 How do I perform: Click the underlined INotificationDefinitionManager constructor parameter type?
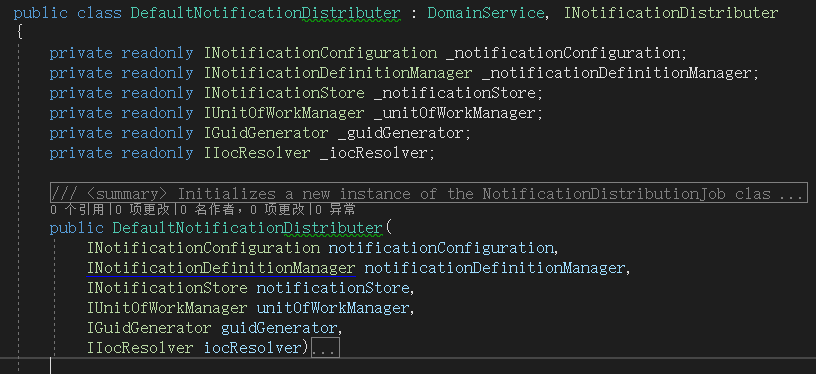pyautogui.click(x=221, y=268)
